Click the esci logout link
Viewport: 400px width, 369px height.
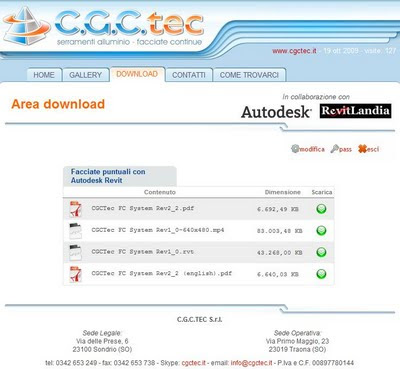click(x=373, y=149)
